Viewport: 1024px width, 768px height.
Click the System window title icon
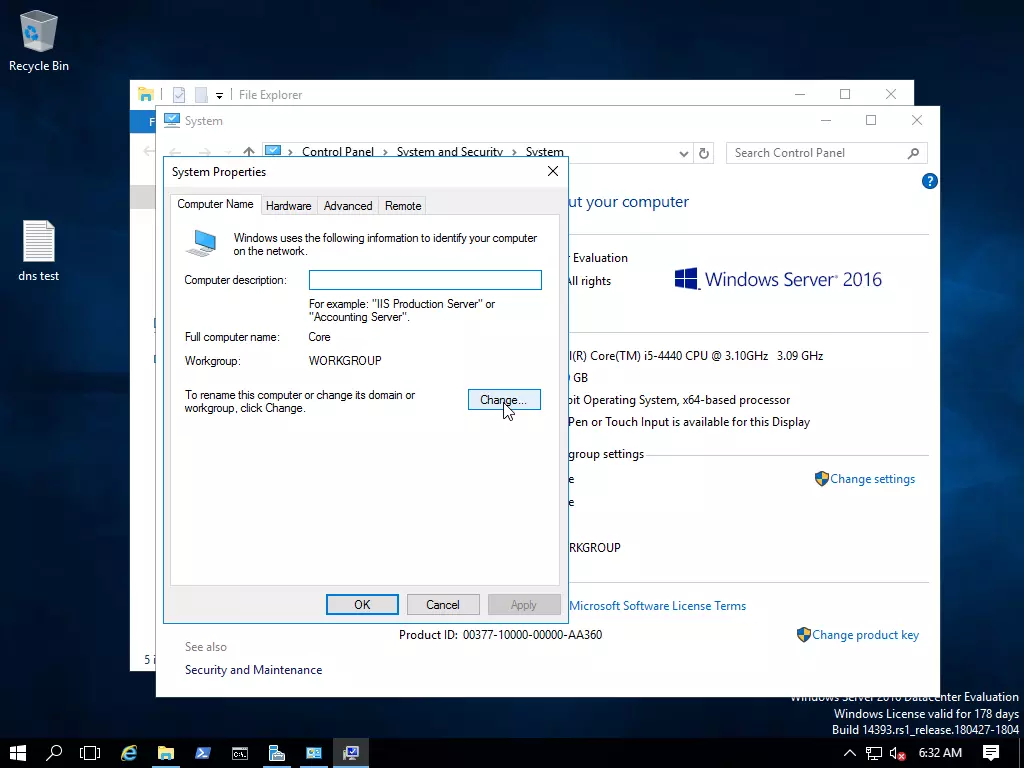(172, 120)
